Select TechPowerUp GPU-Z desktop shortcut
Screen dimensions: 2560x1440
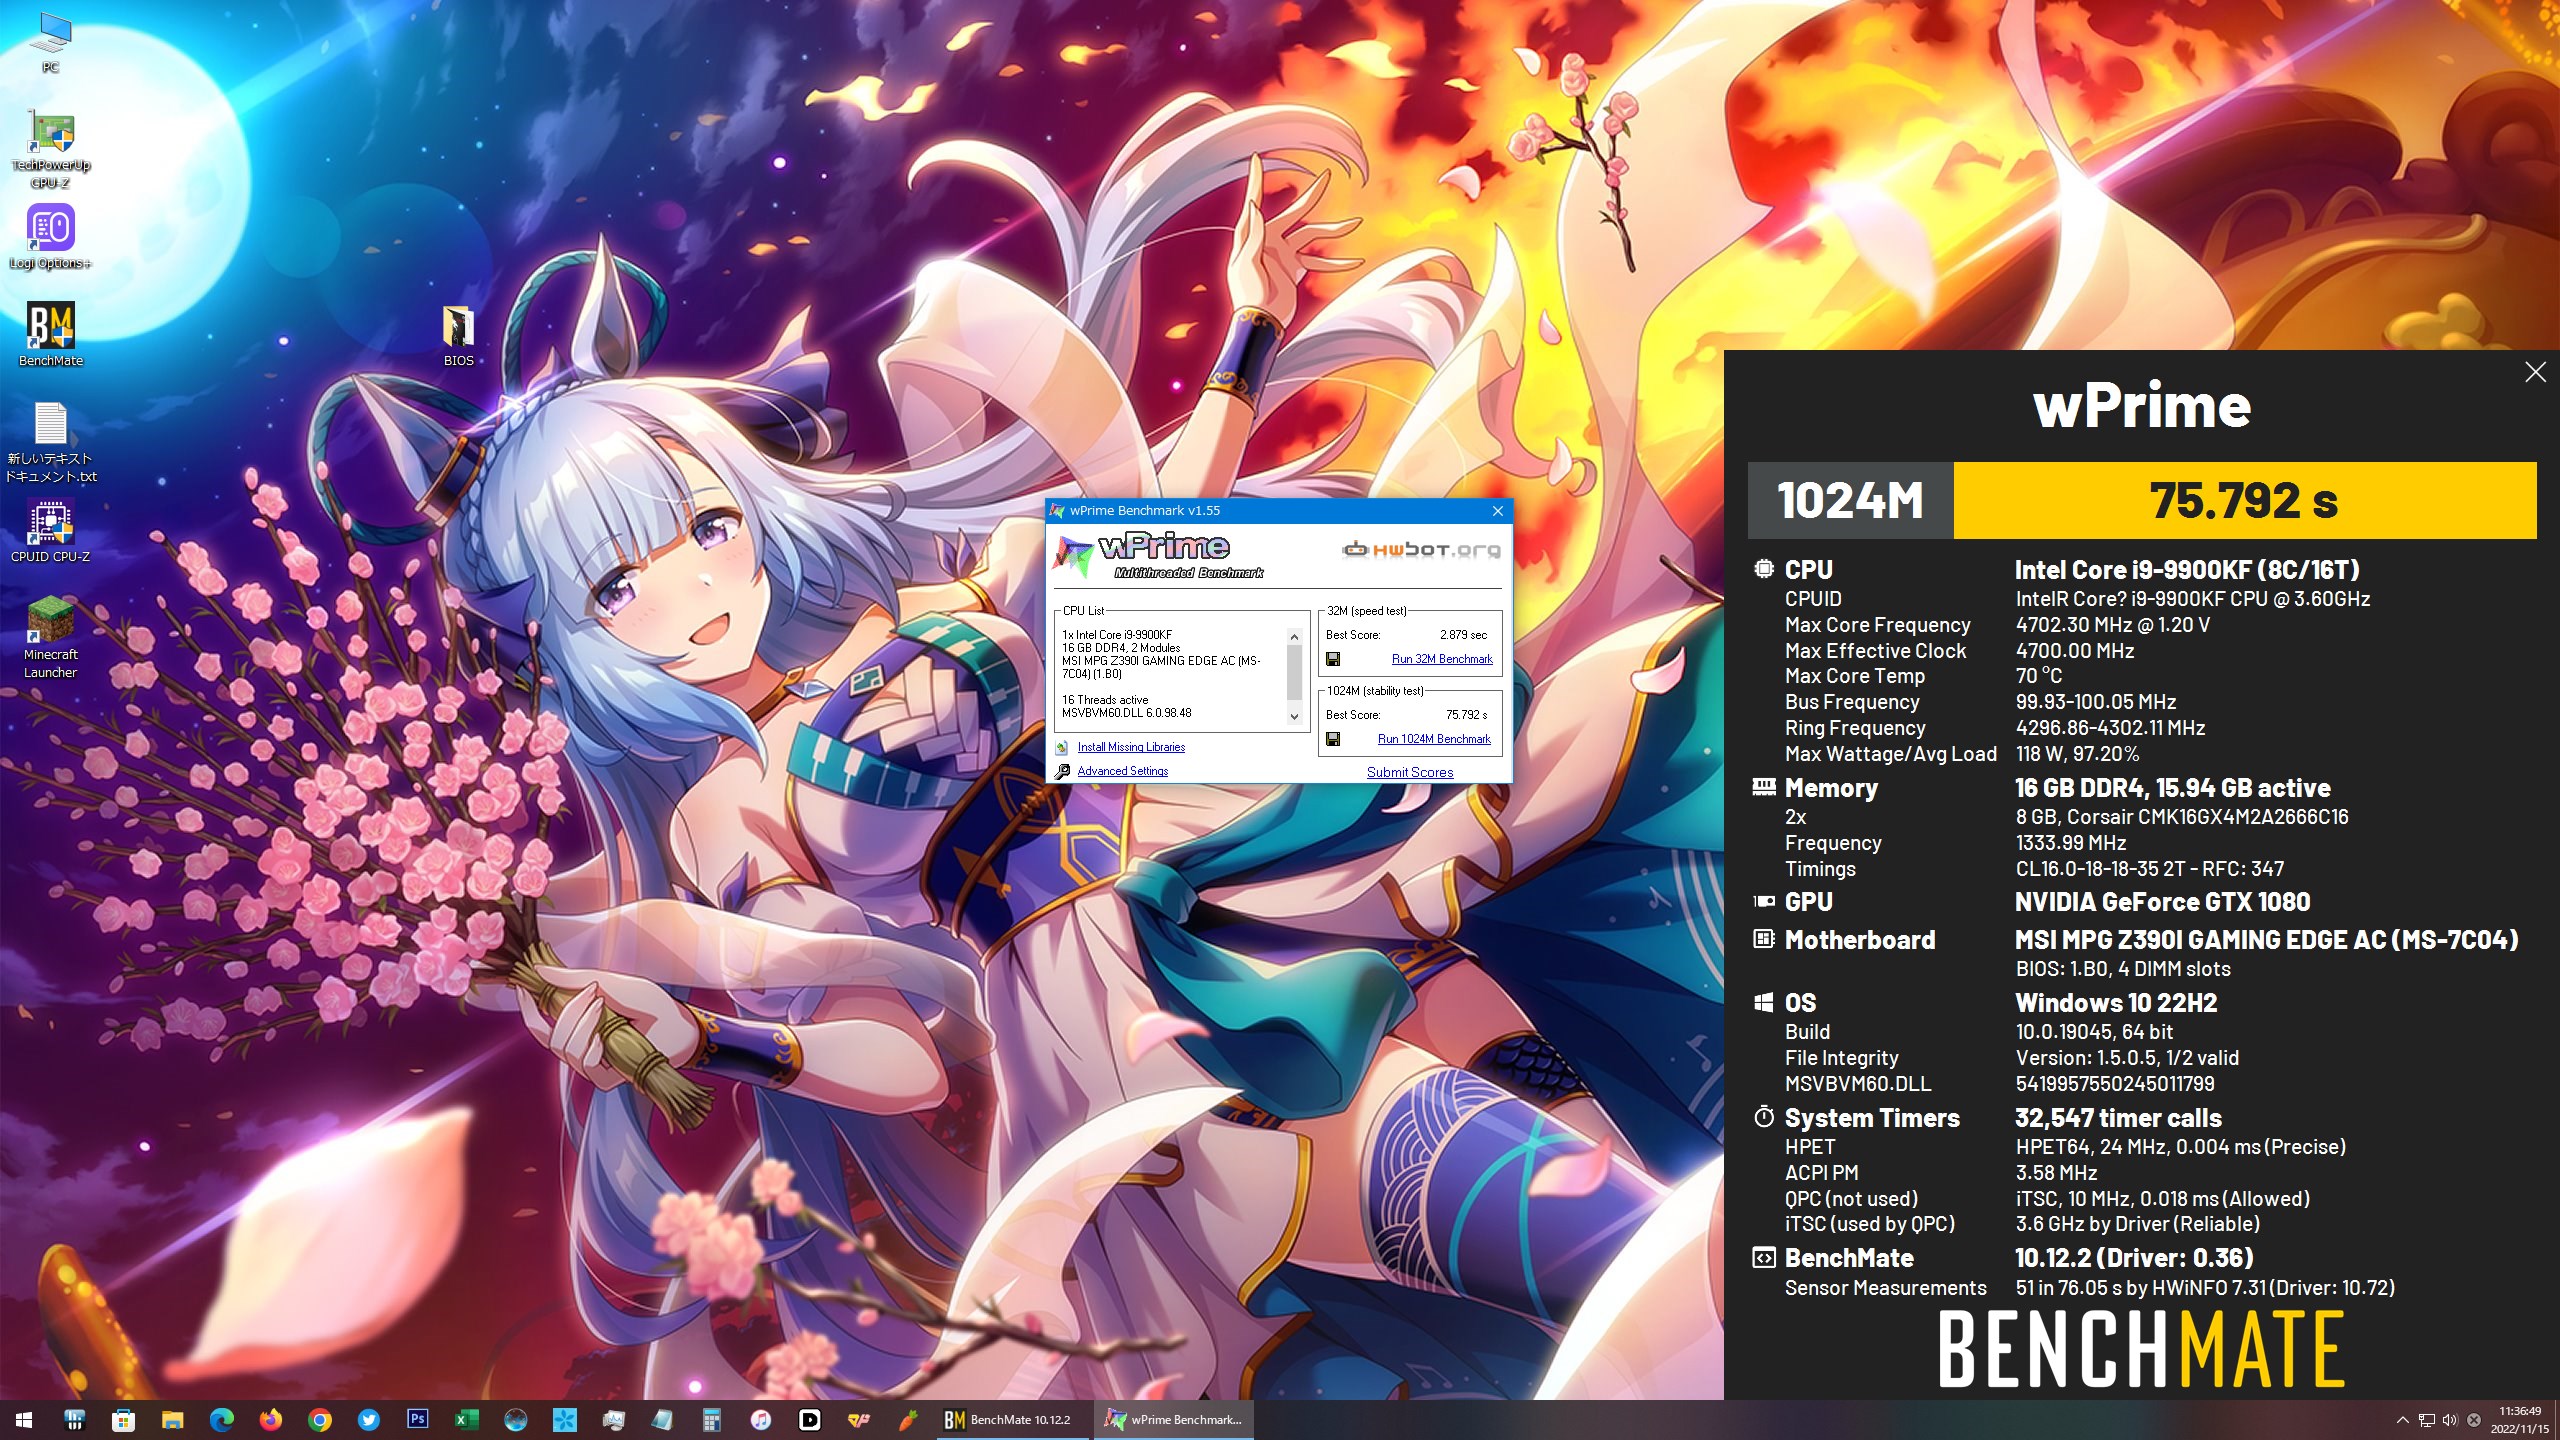50,149
